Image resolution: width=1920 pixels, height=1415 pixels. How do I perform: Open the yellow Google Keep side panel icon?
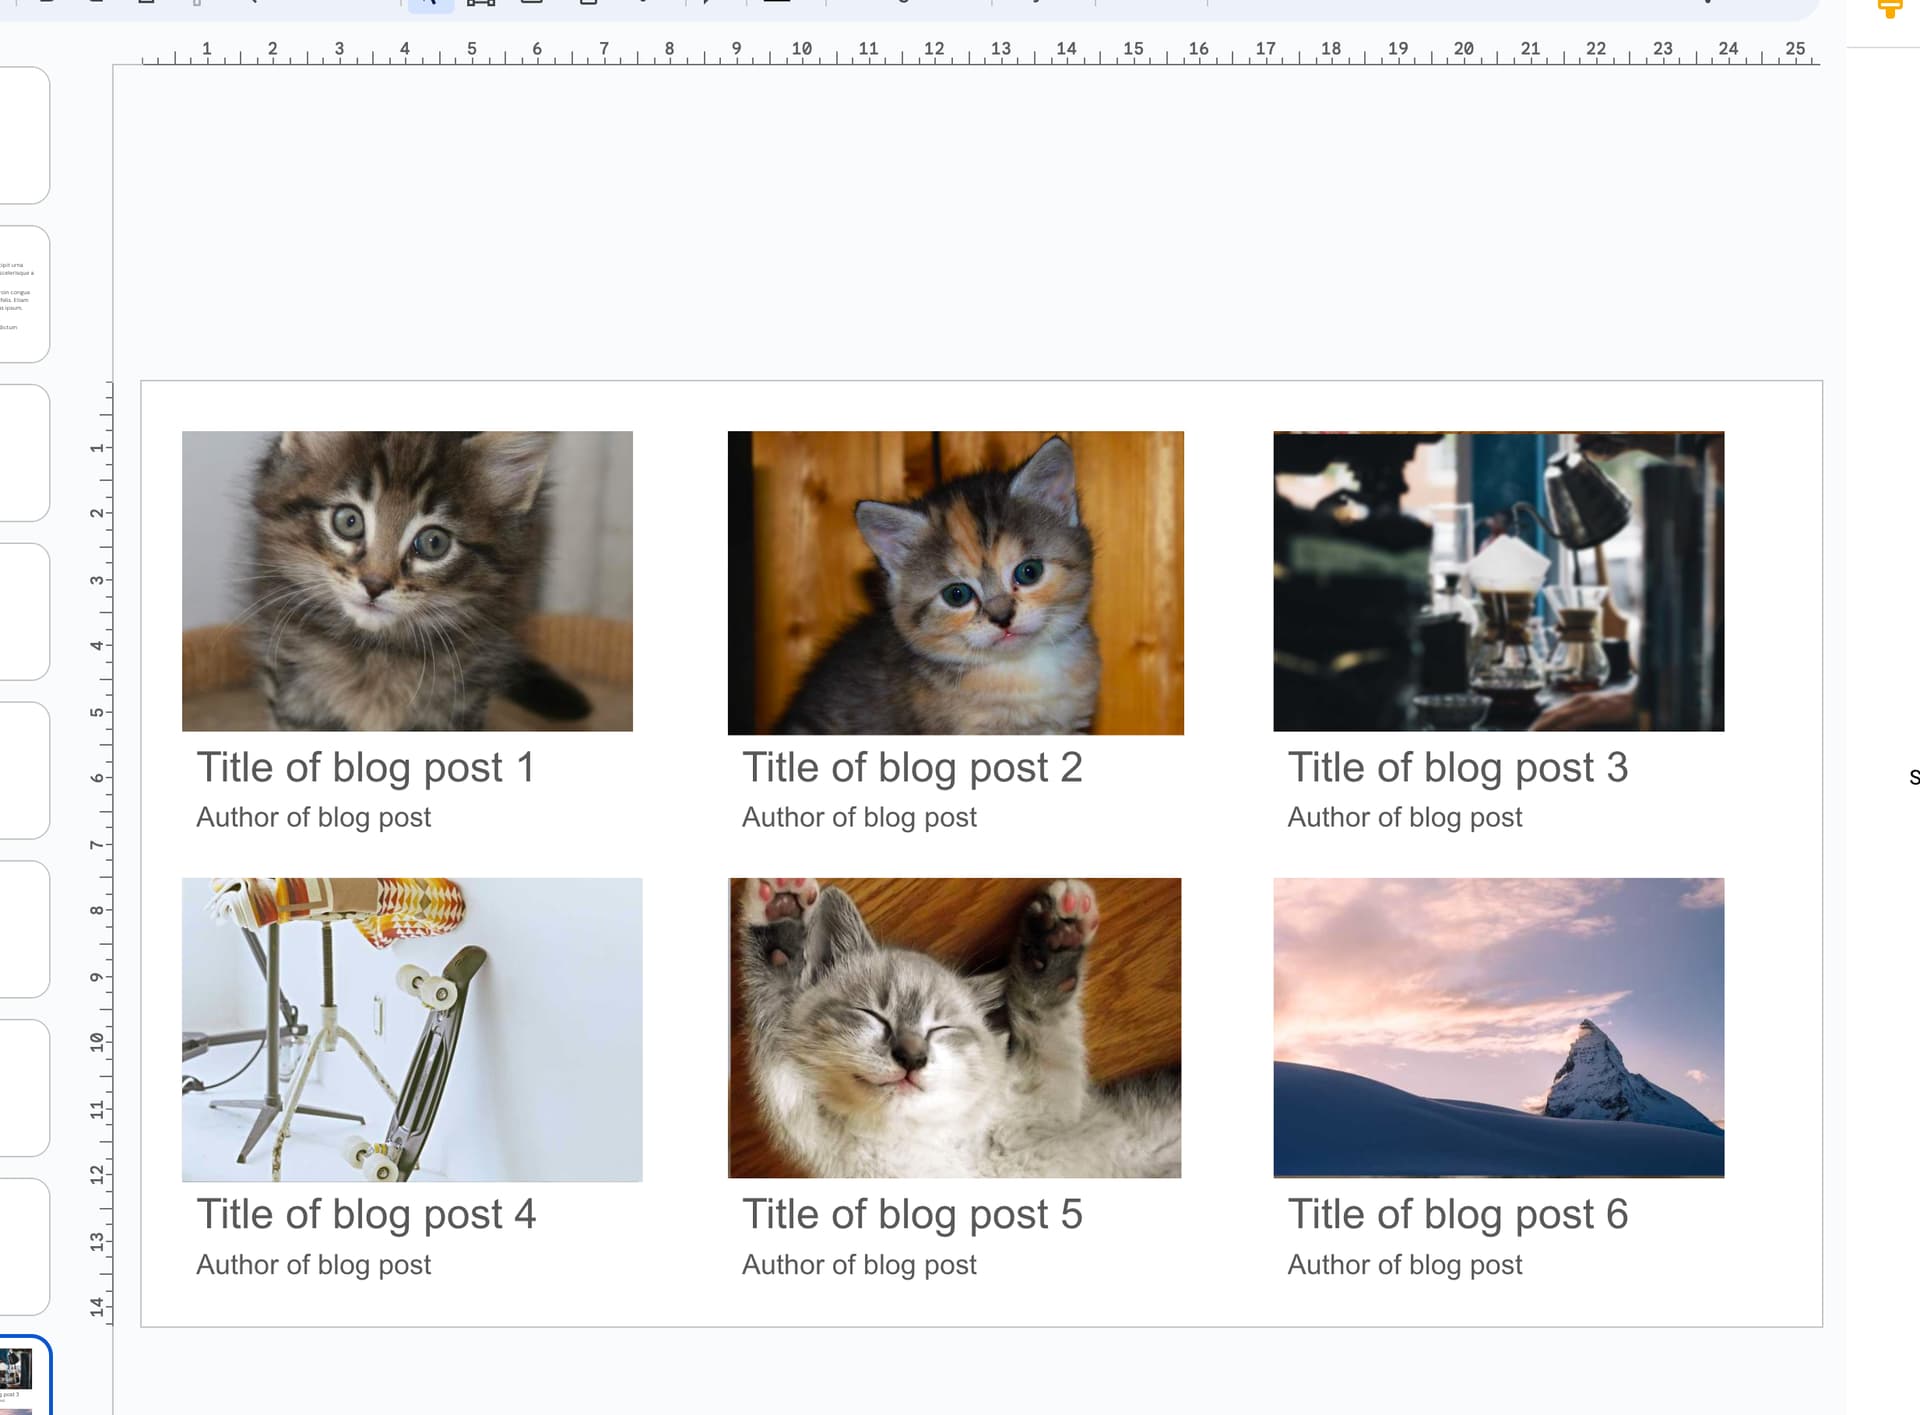pyautogui.click(x=1889, y=10)
